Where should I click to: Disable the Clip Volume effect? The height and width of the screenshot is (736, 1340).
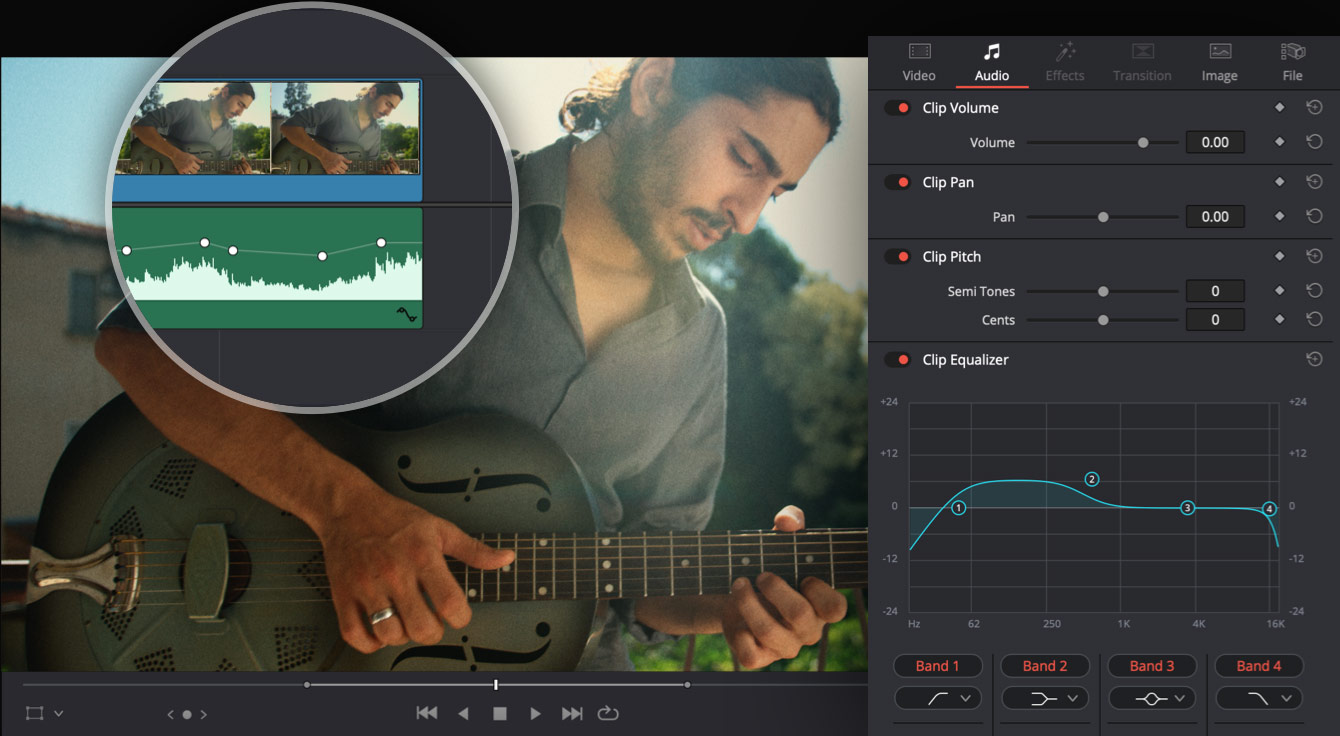897,107
